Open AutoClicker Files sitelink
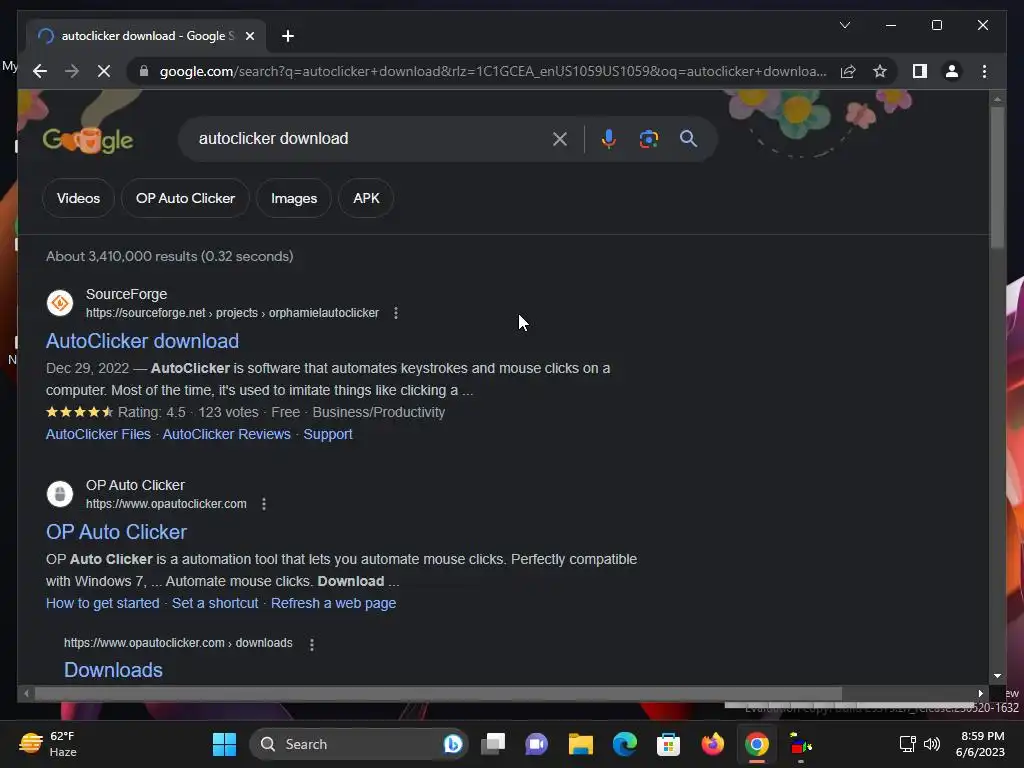 coord(98,434)
